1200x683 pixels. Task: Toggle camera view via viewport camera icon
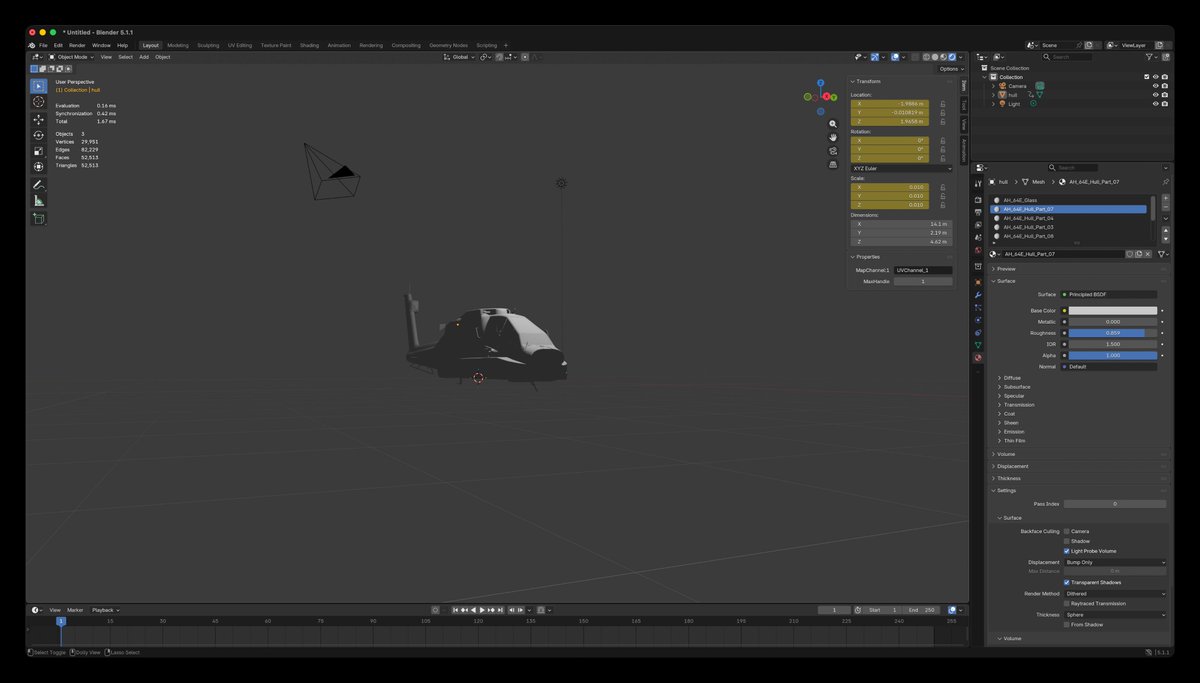(833, 151)
